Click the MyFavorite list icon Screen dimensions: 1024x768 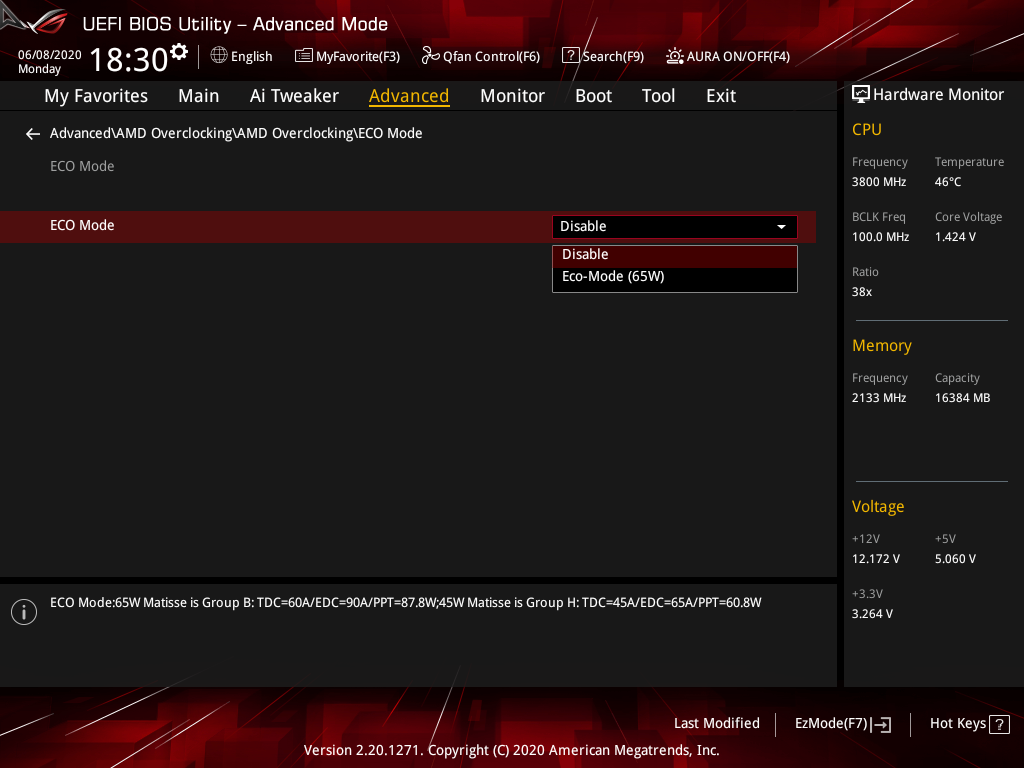pyautogui.click(x=304, y=56)
